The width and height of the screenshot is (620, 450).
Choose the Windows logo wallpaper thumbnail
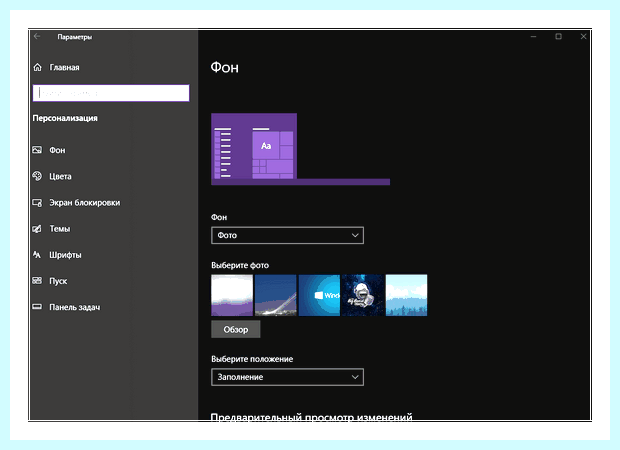319,295
